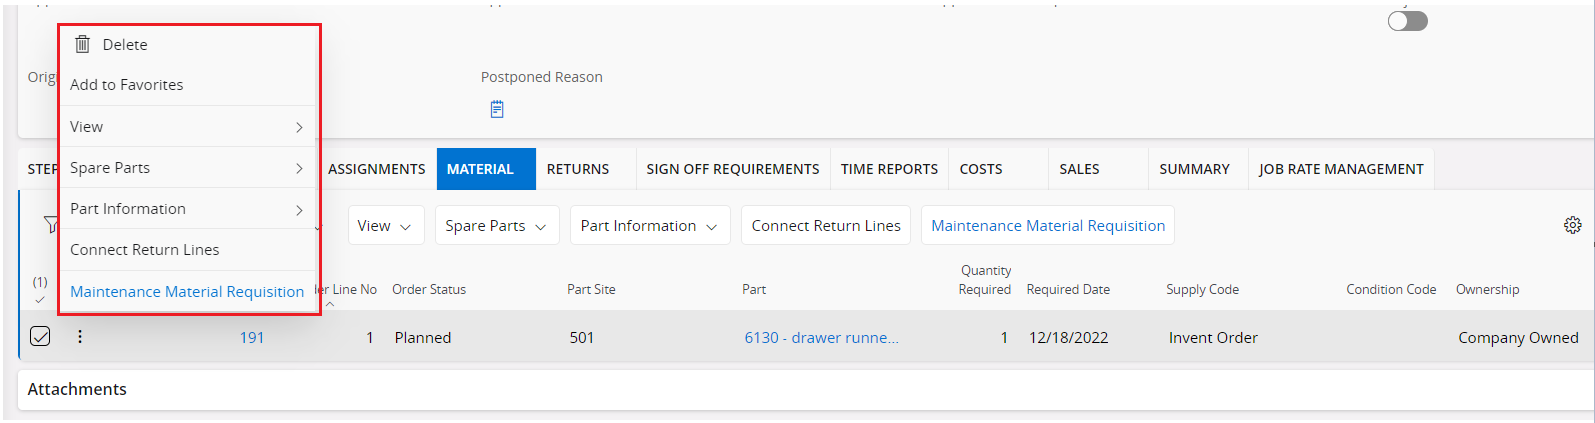
Task: Click the Connect Return Lines toolbar button
Action: point(825,226)
